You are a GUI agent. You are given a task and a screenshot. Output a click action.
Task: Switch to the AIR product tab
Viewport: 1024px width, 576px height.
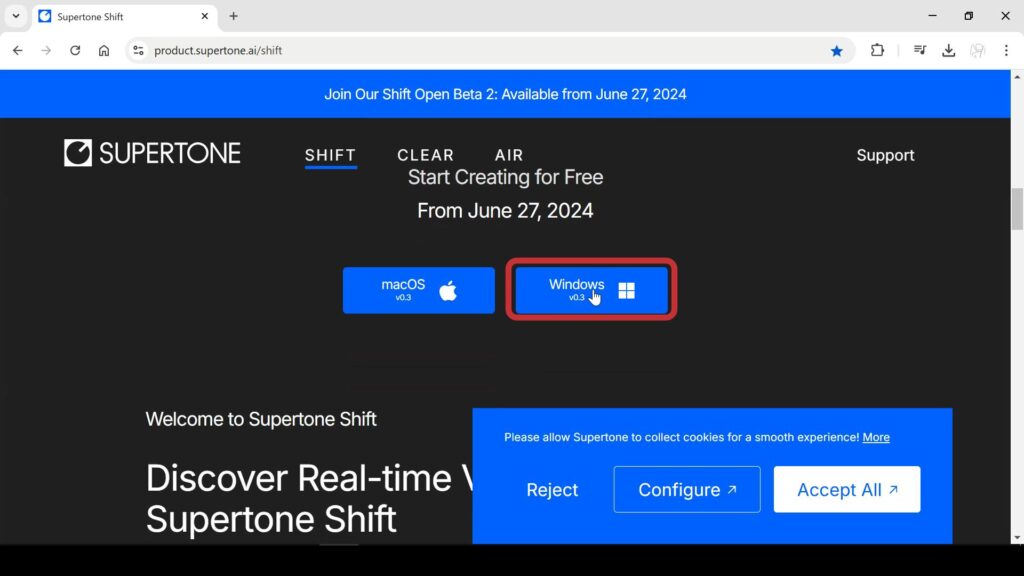pyautogui.click(x=509, y=155)
